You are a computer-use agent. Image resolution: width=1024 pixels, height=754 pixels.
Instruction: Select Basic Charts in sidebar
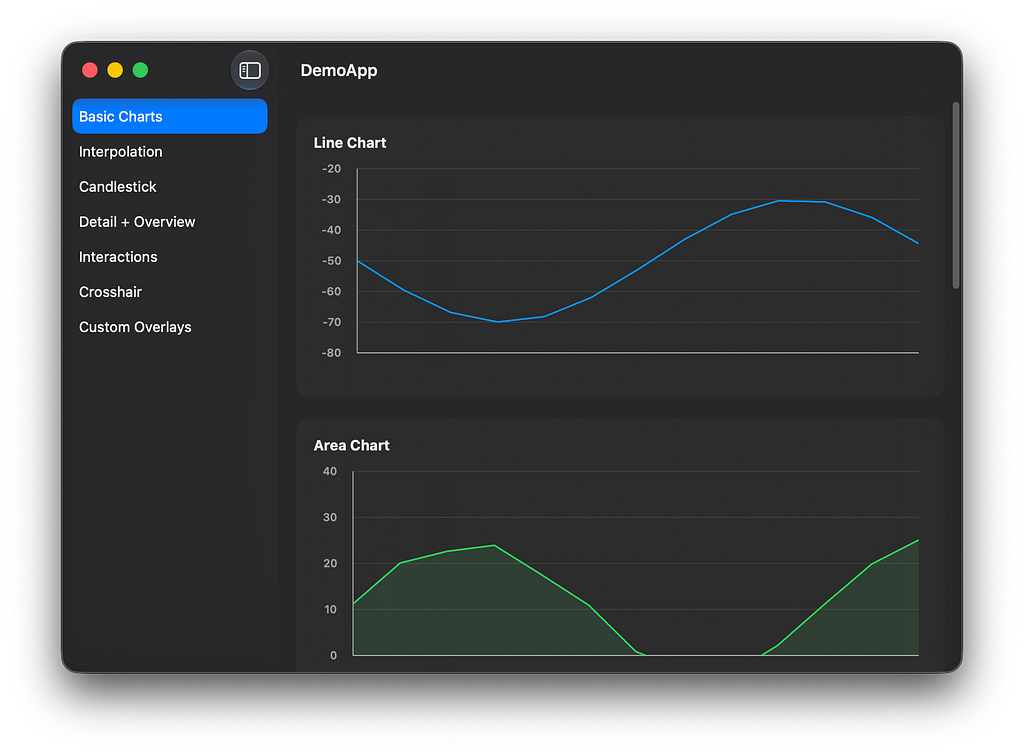pos(170,116)
